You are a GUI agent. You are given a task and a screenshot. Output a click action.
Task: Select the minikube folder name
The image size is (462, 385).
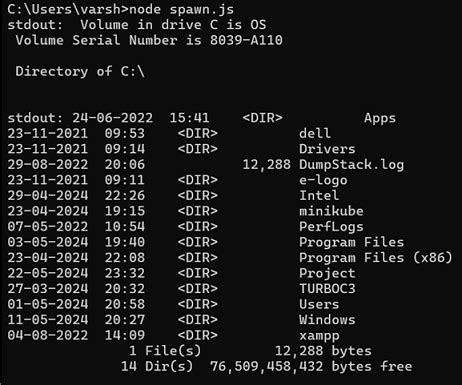[331, 211]
